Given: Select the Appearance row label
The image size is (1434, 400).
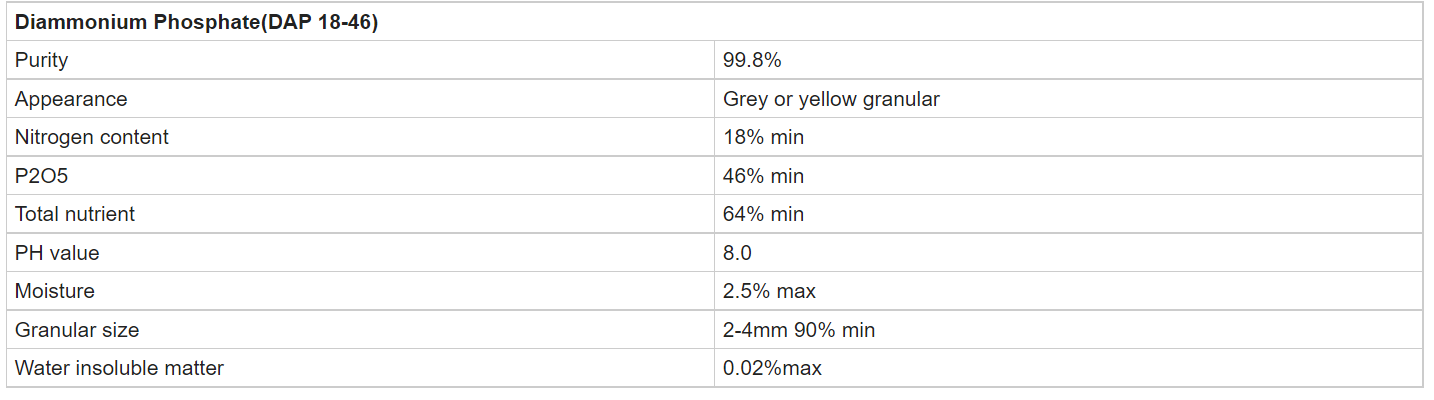Looking at the screenshot, I should (71, 99).
